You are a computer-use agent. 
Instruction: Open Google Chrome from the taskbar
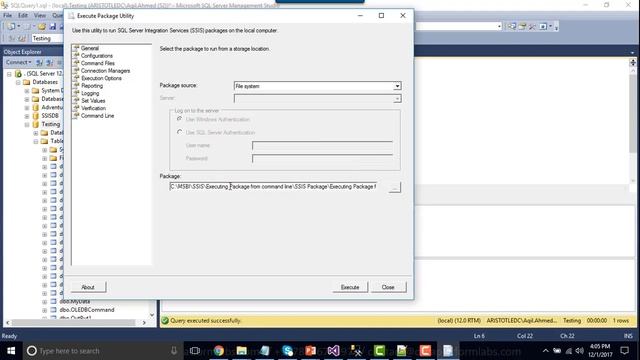click(219, 351)
